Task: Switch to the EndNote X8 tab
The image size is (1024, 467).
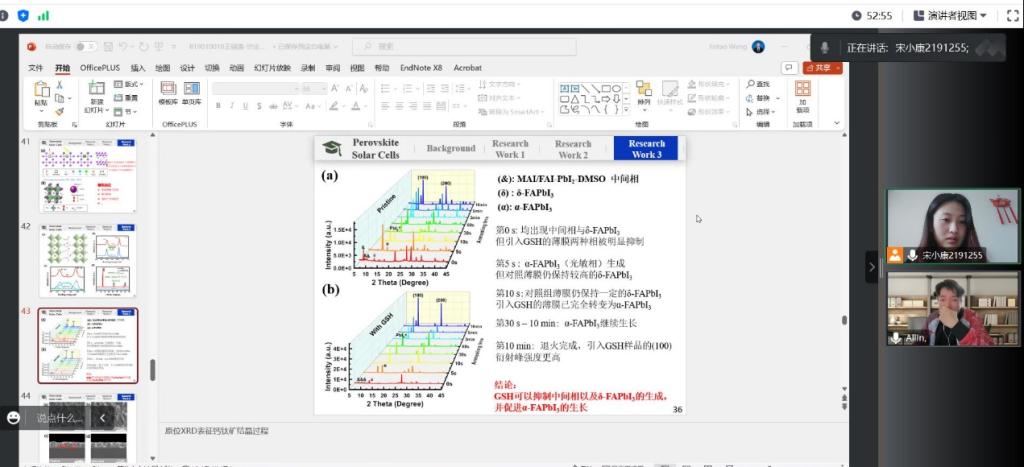Action: coord(421,68)
